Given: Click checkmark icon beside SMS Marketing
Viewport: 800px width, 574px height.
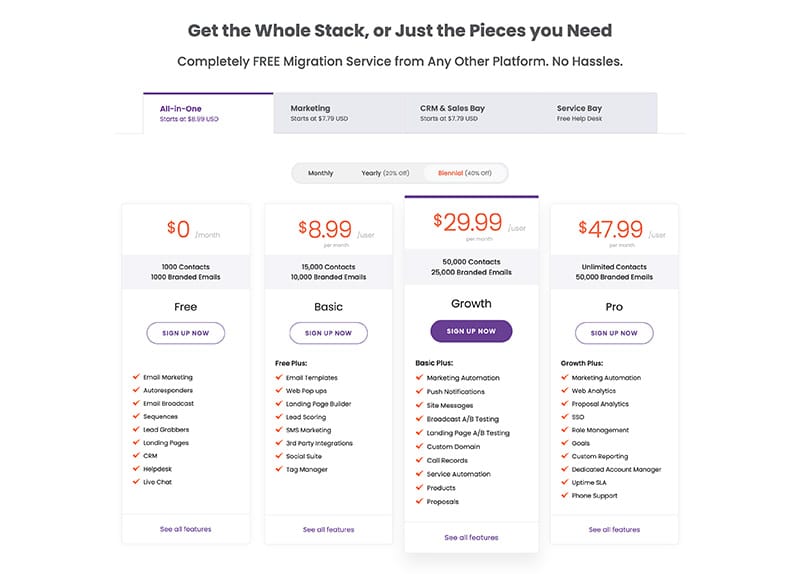Looking at the screenshot, I should (x=279, y=430).
